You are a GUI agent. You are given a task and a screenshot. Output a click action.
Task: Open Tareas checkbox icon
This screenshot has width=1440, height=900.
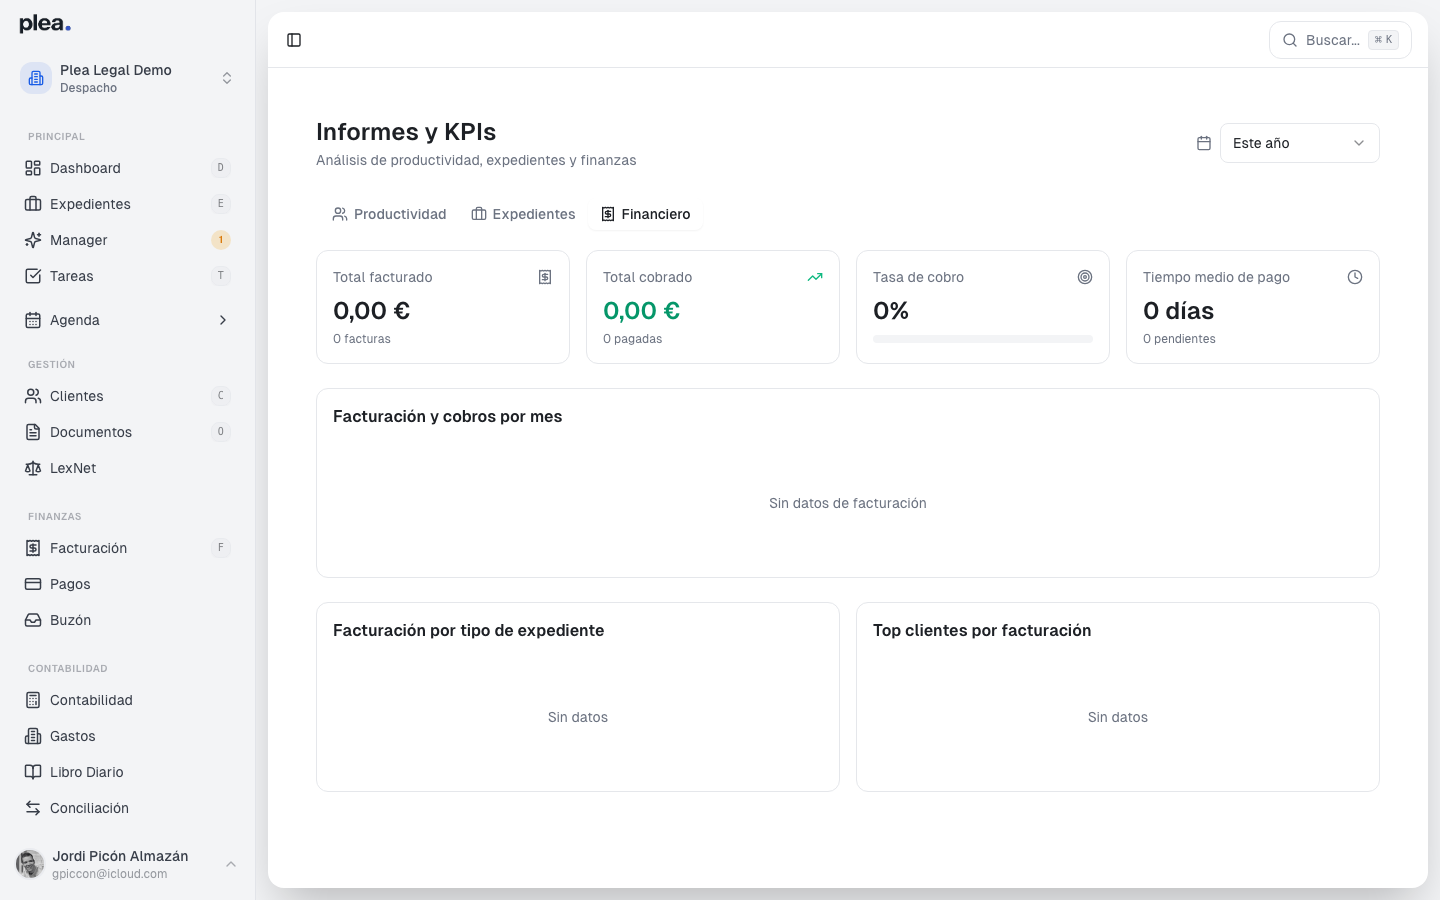tap(33, 276)
